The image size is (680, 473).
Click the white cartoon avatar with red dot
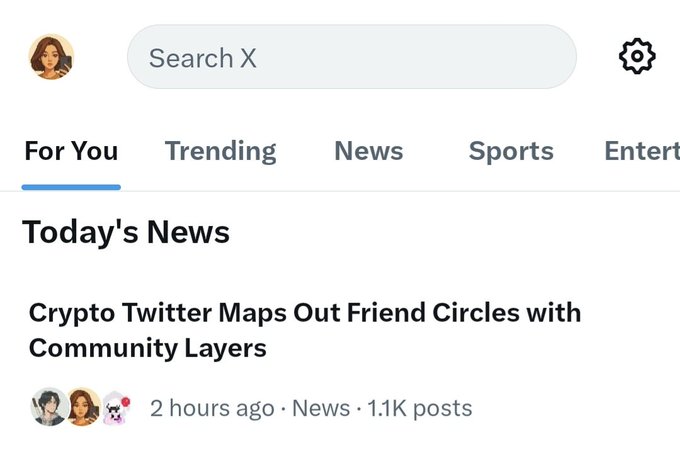115,408
